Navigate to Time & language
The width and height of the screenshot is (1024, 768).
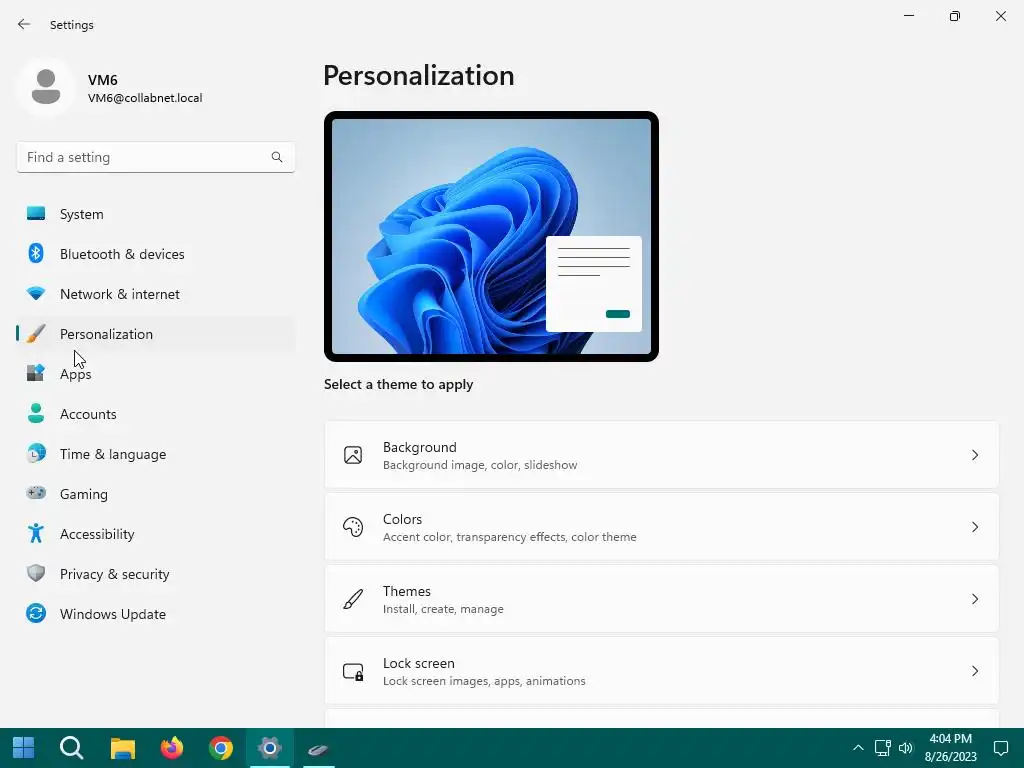tap(155, 454)
